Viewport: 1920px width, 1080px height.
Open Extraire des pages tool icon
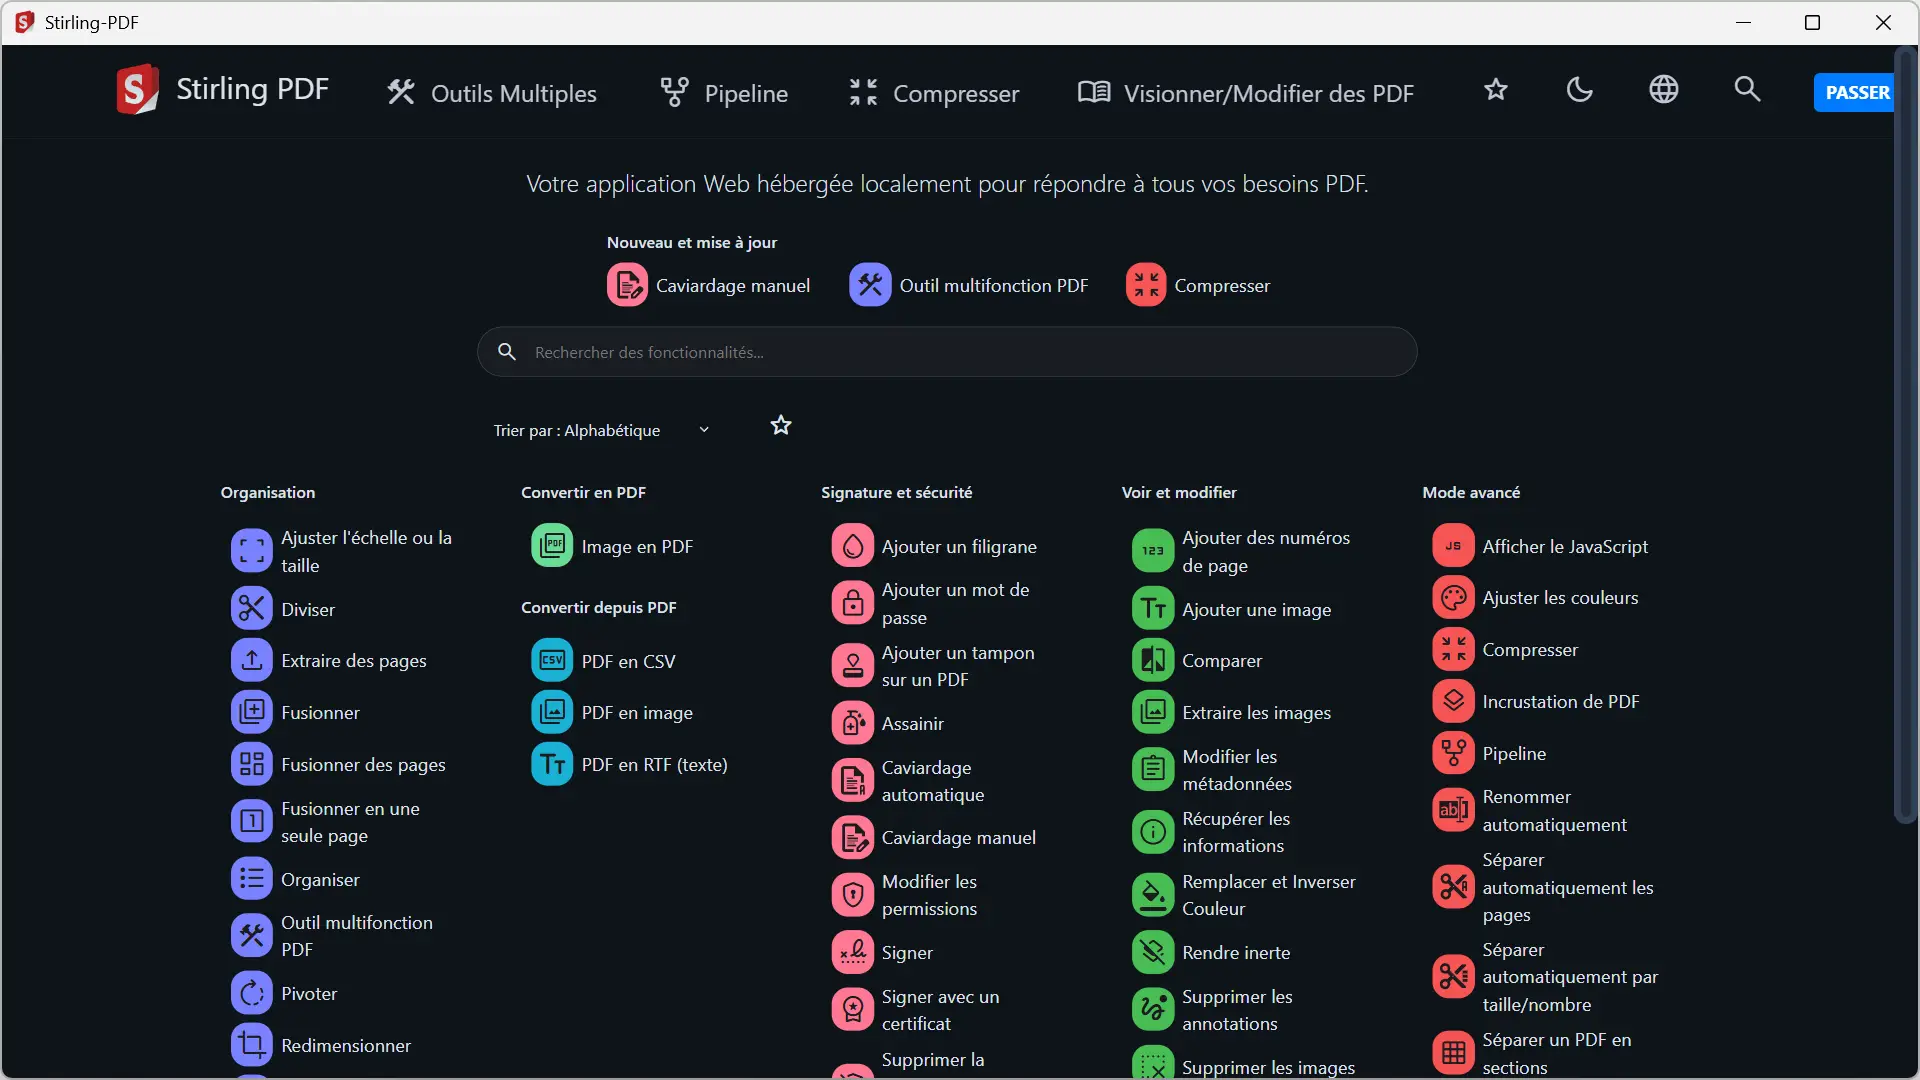[x=251, y=660]
